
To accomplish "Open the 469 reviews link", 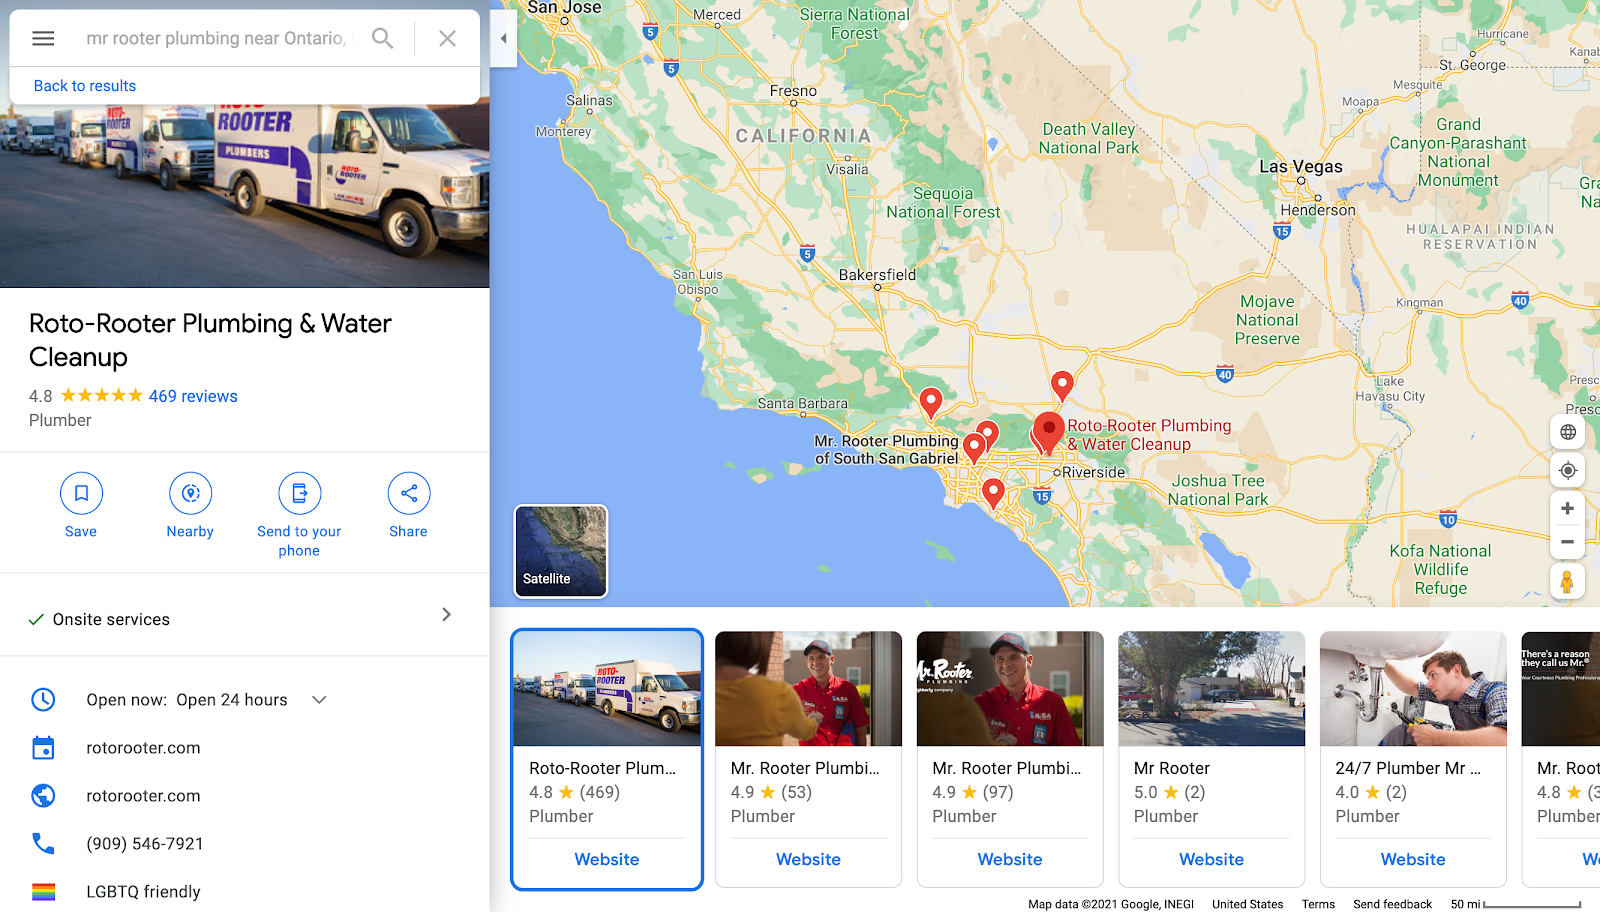I will [x=193, y=396].
